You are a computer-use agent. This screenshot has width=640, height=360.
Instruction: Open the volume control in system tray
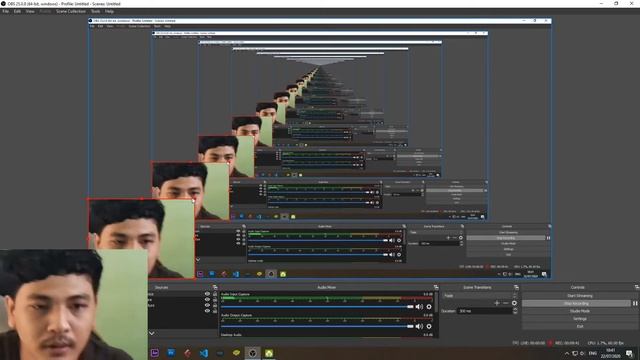[x=582, y=353]
